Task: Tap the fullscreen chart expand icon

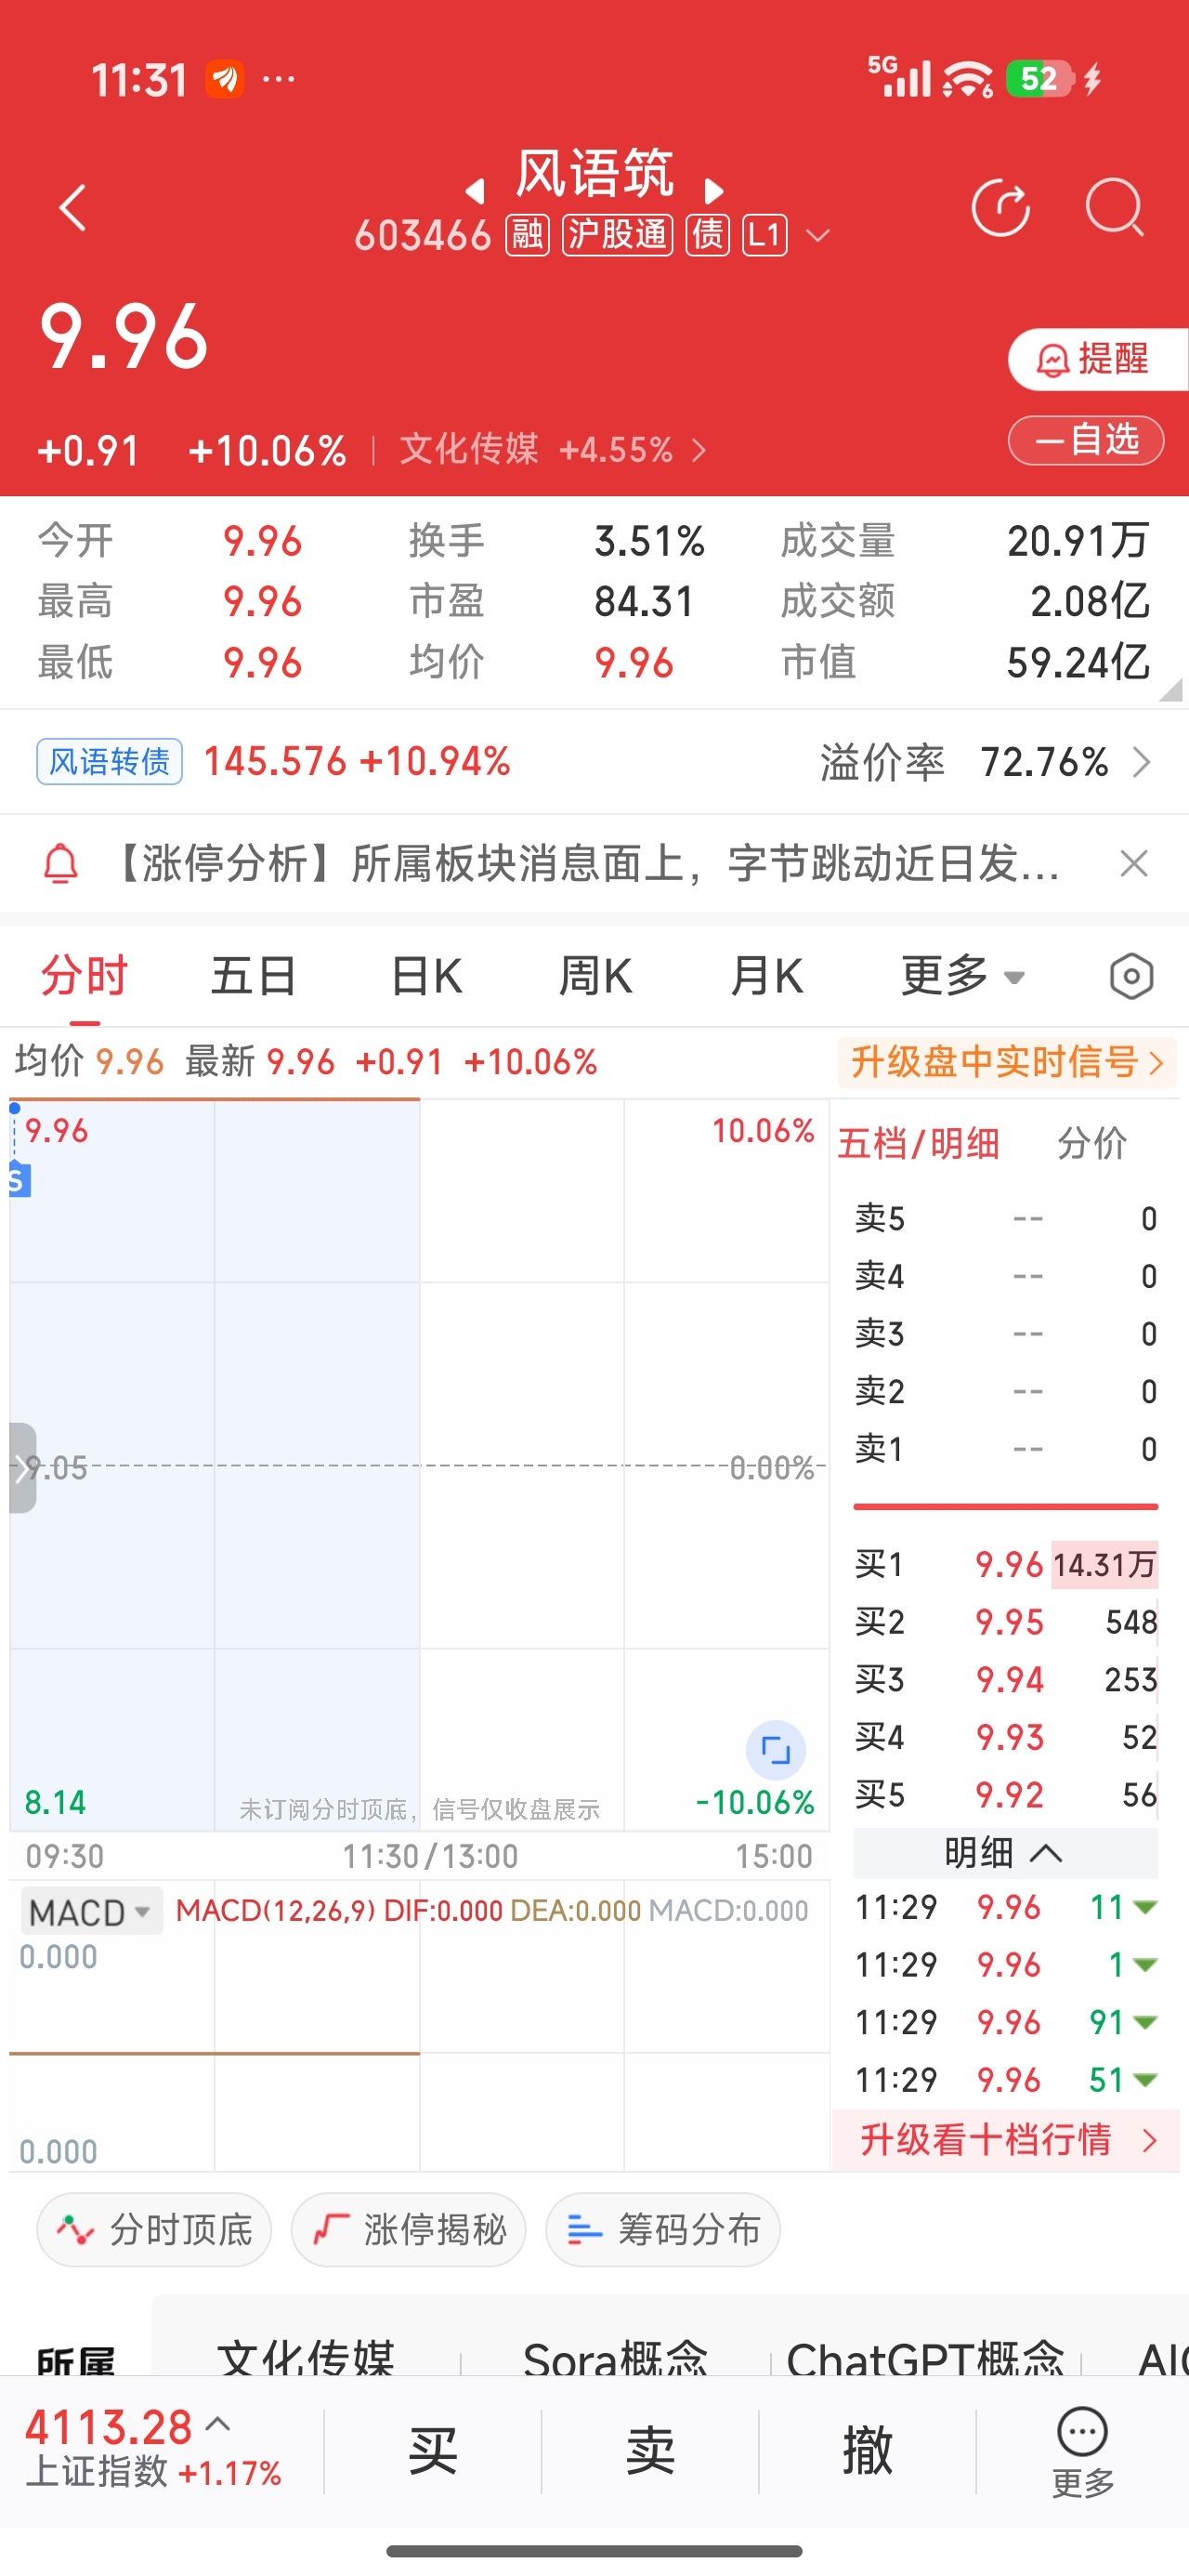Action: pyautogui.click(x=776, y=1750)
